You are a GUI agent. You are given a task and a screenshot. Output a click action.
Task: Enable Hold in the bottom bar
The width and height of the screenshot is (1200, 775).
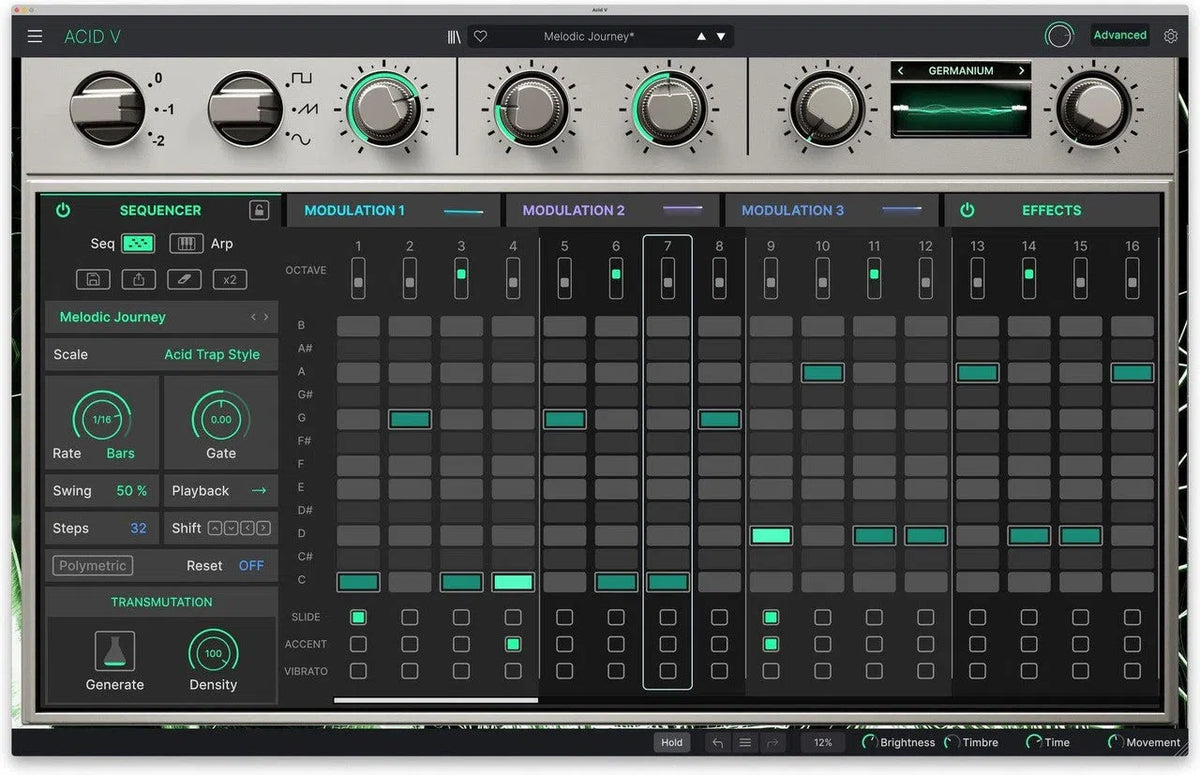[671, 742]
